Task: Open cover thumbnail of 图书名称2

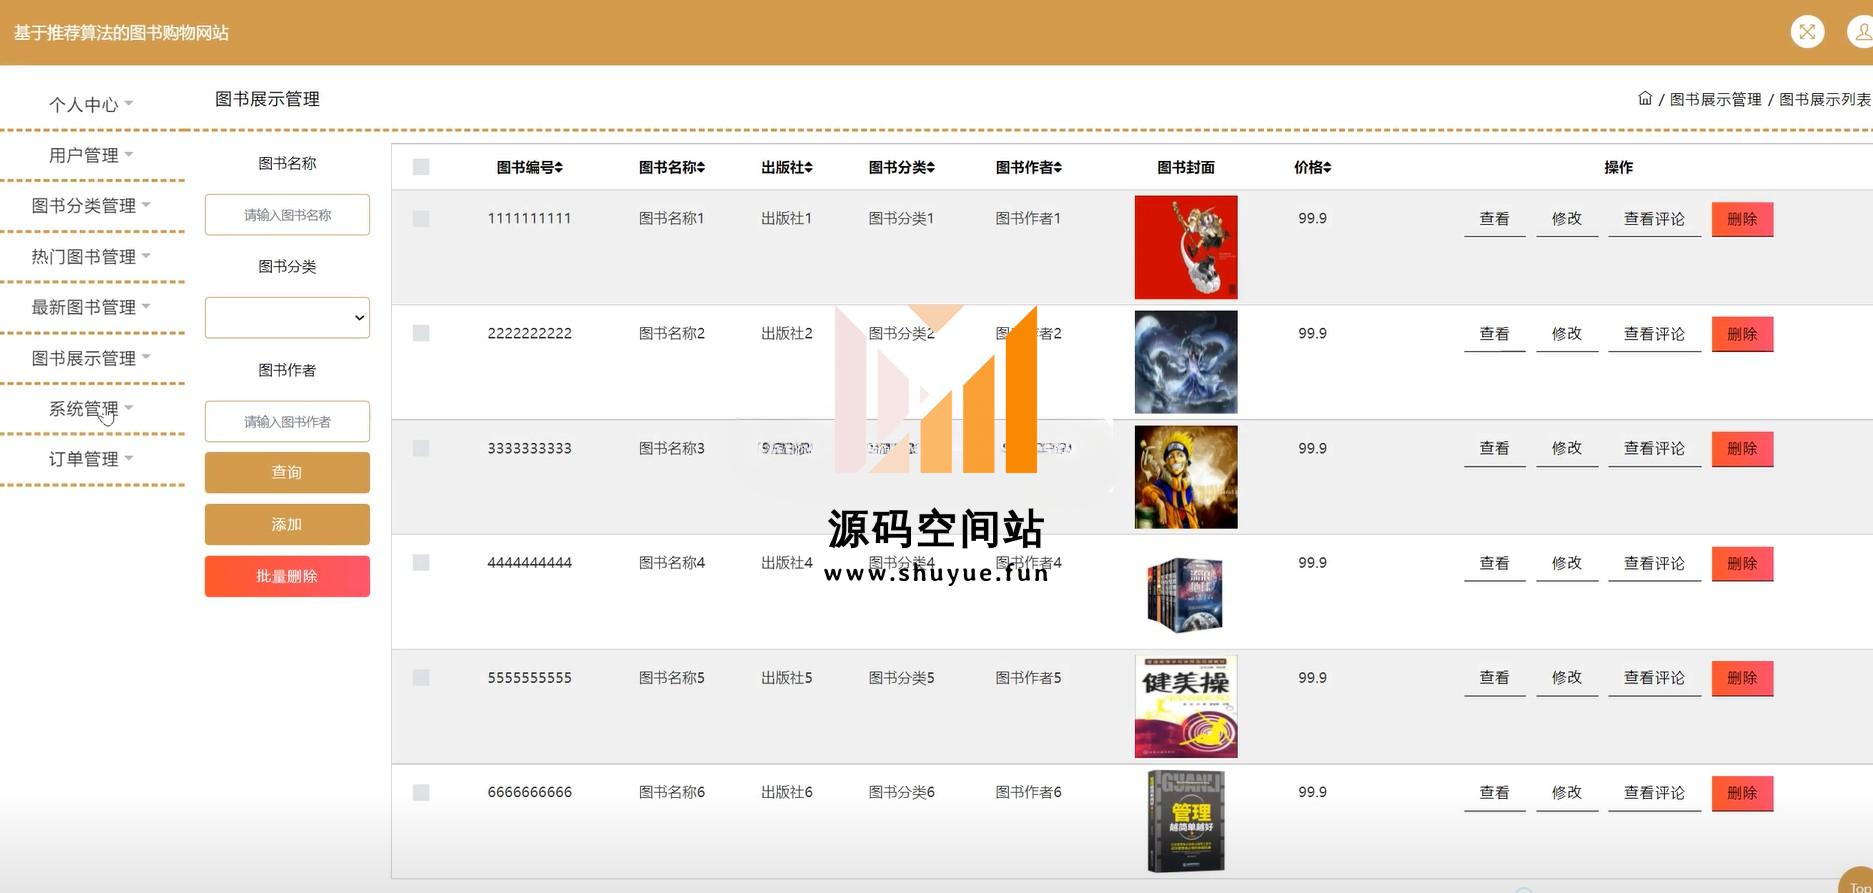Action: coord(1186,362)
